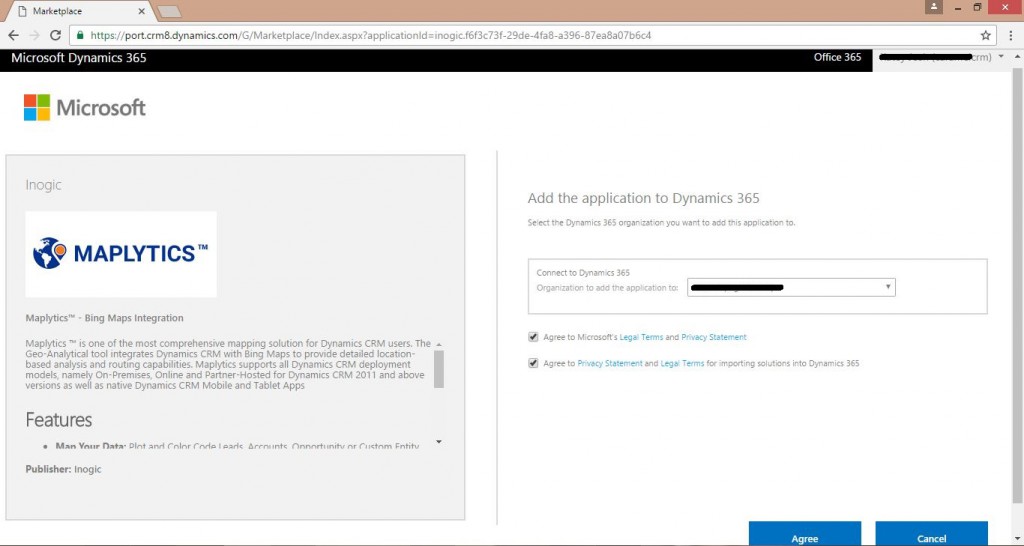Click Maplytics - Bing Maps Integration title
The image size is (1024, 546).
pos(104,318)
